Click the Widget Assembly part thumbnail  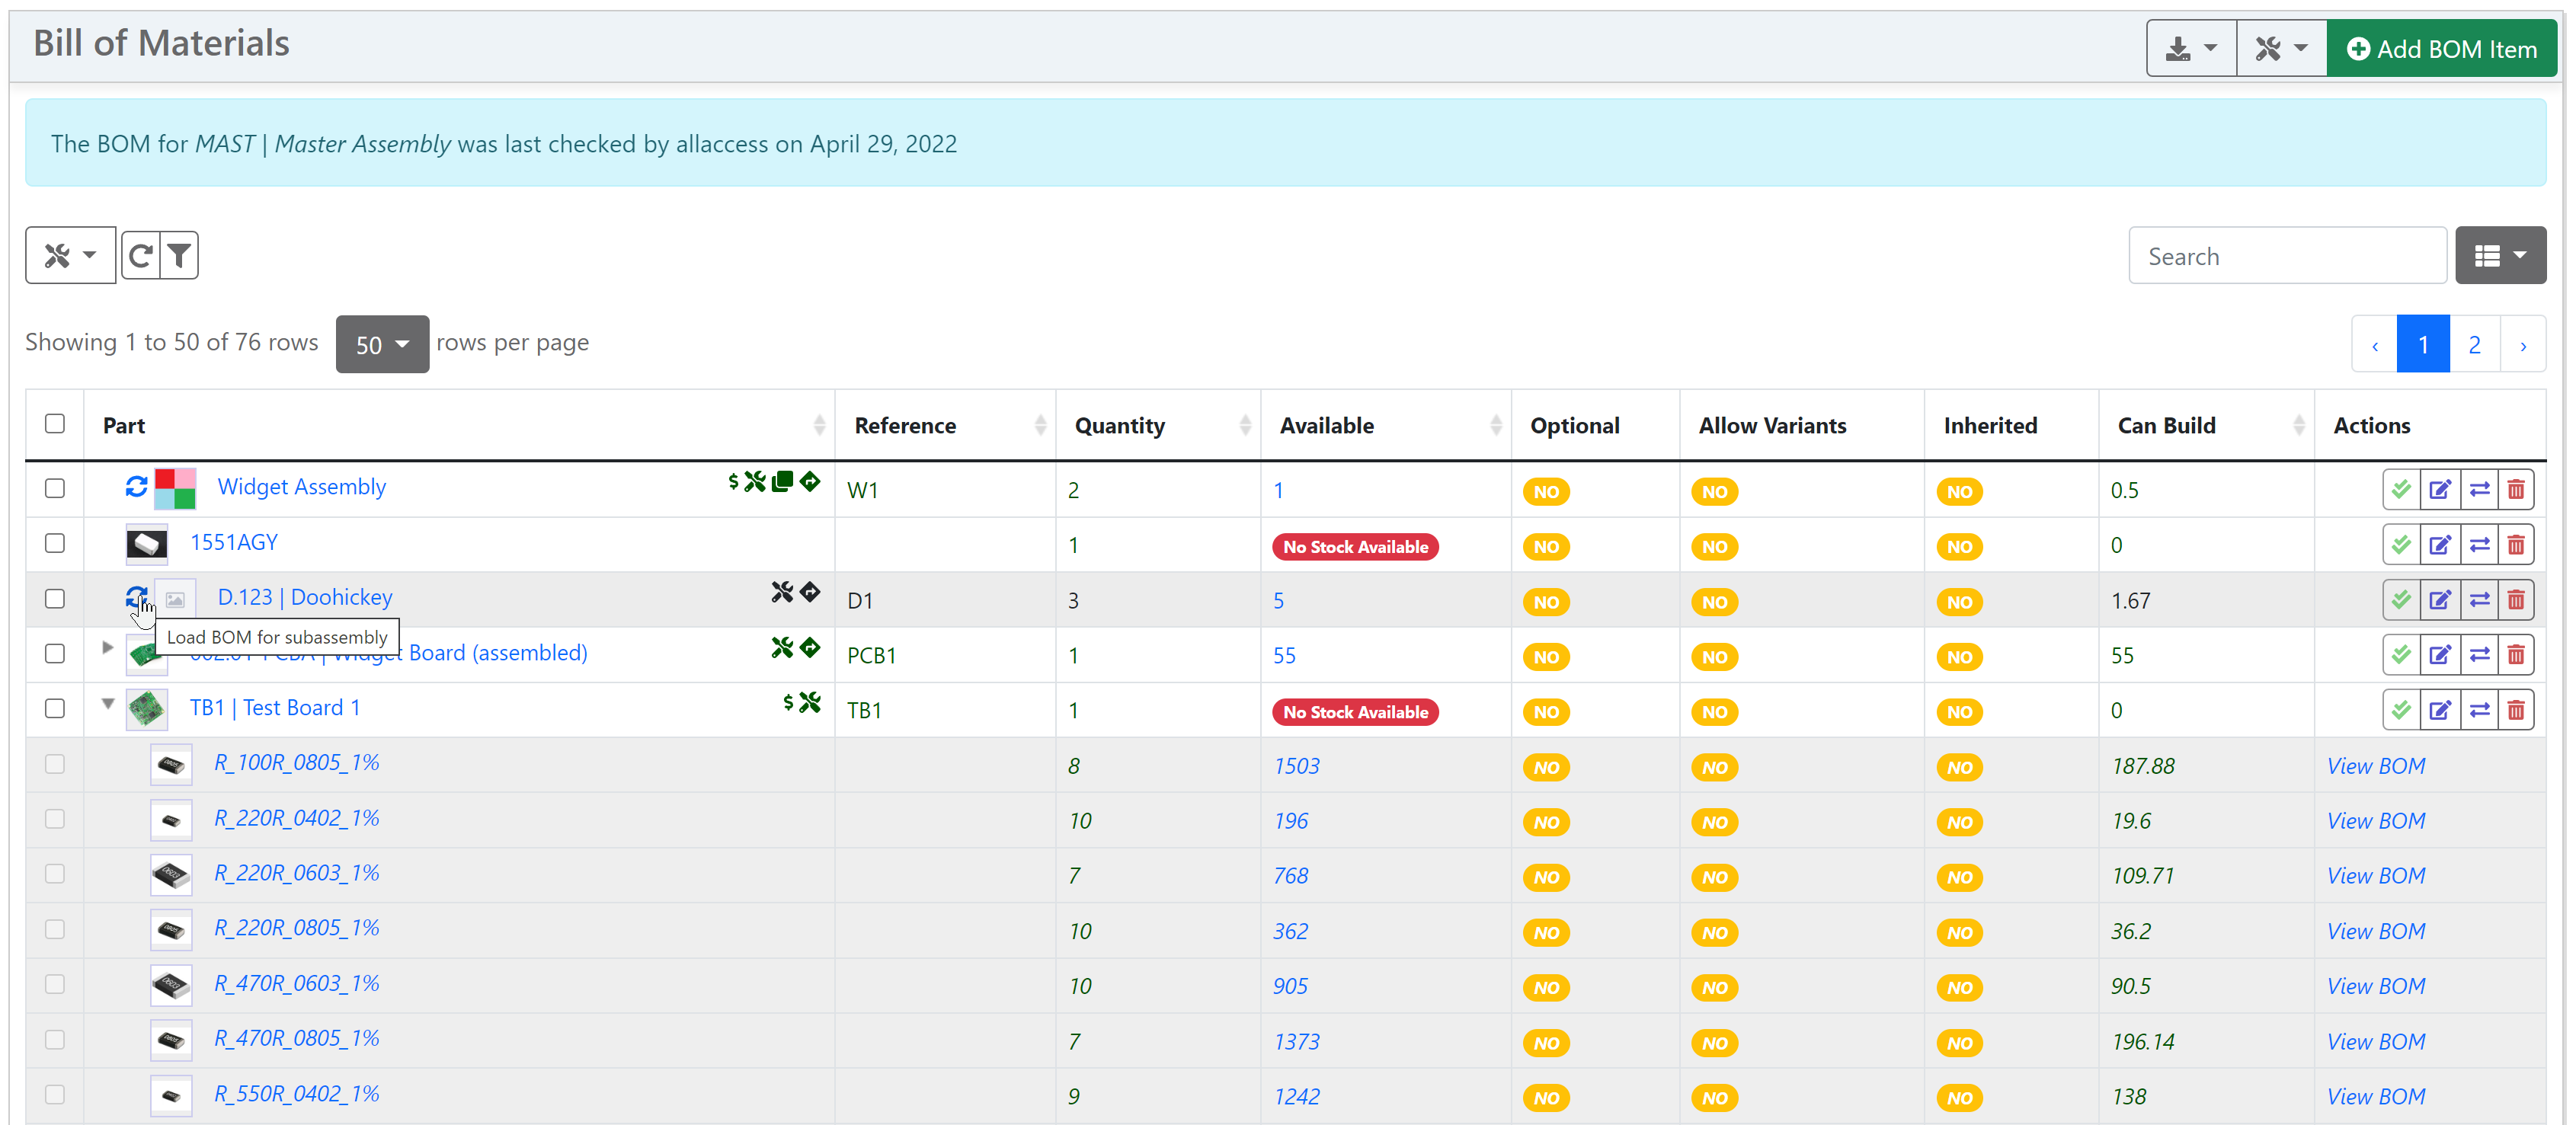[x=175, y=488]
